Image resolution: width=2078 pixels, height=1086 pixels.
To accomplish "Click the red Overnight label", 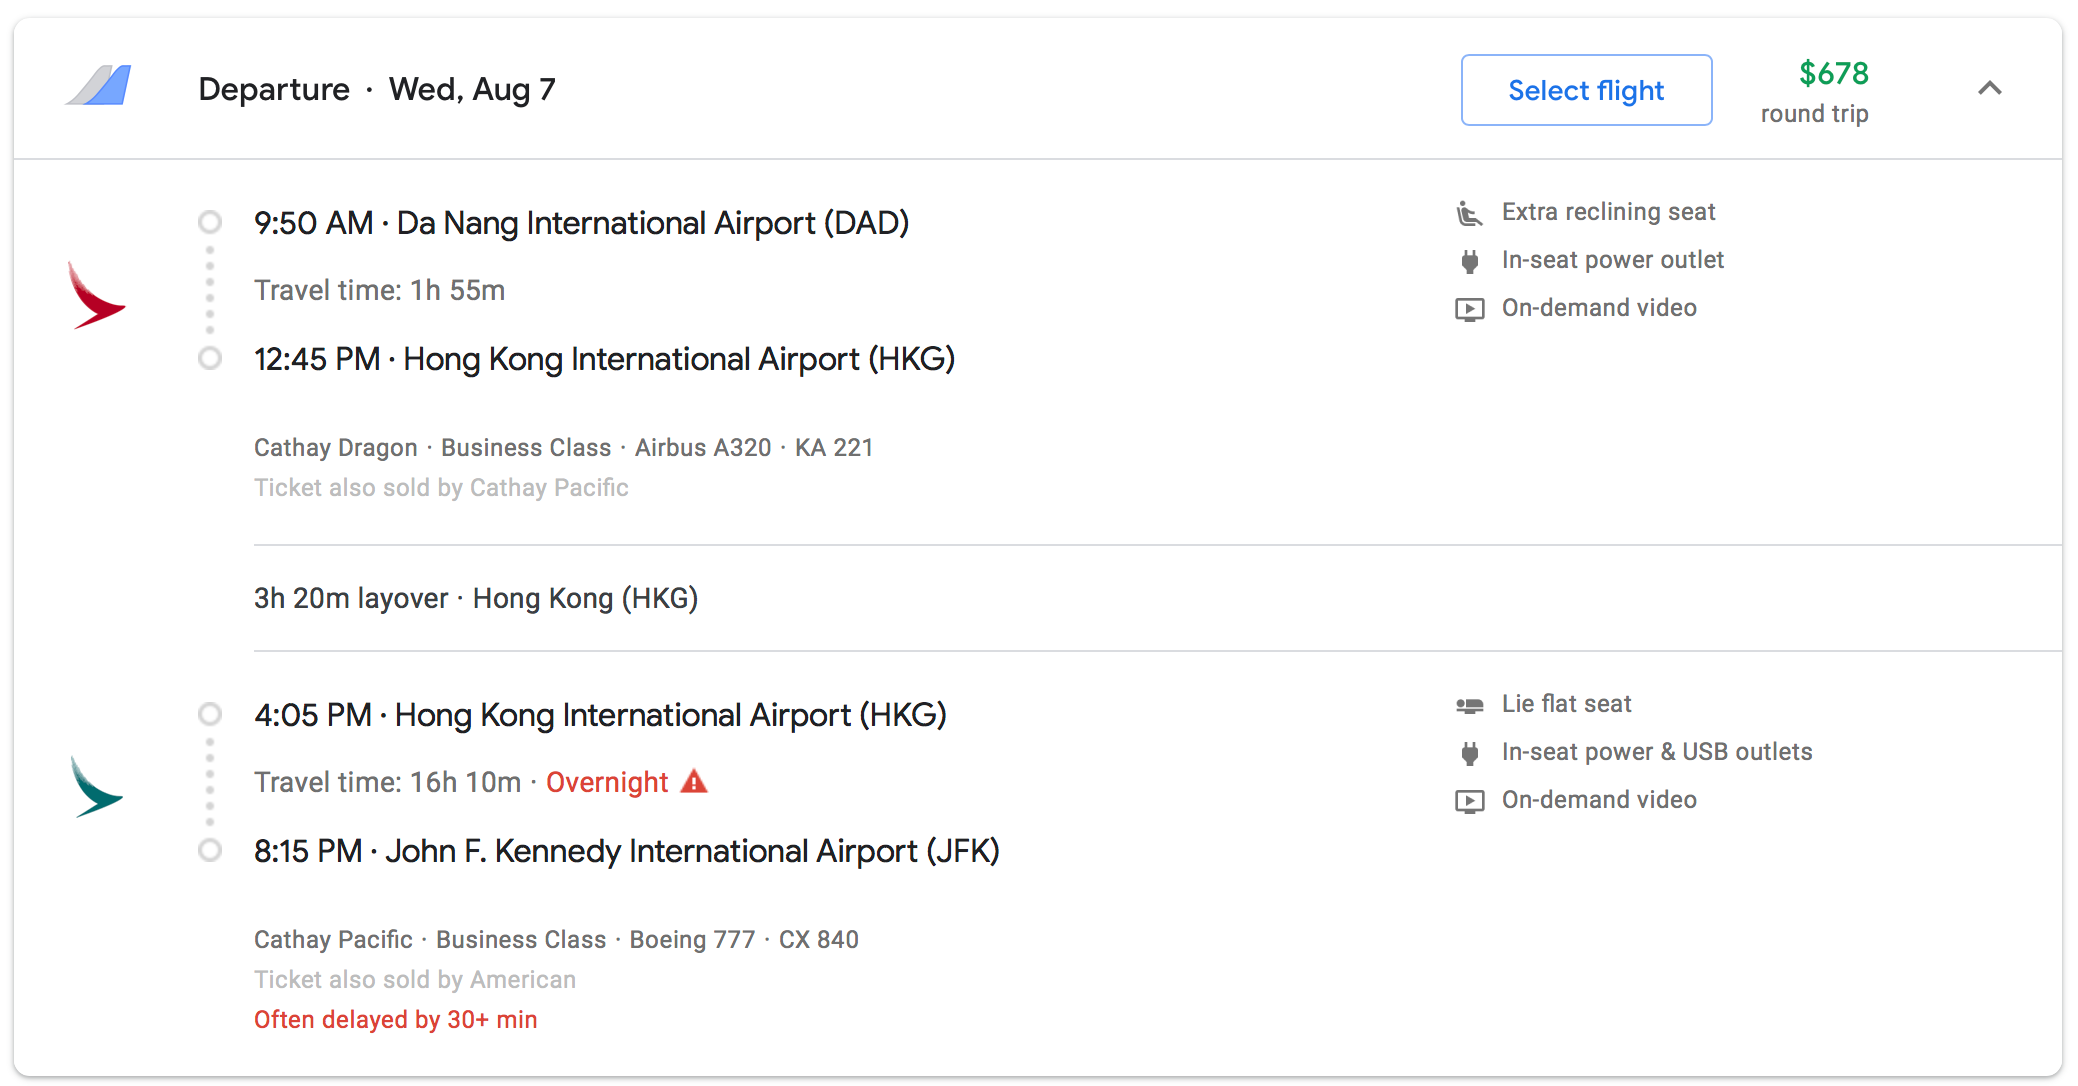I will pyautogui.click(x=607, y=782).
